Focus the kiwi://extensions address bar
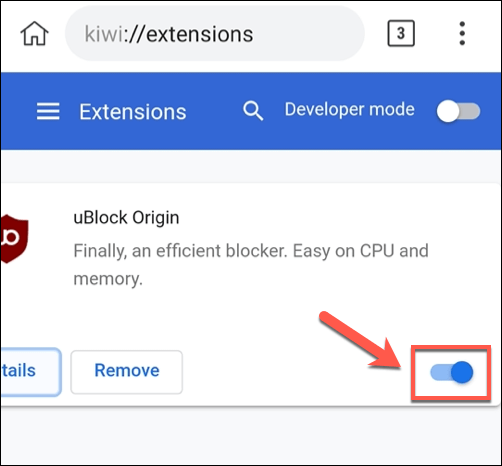 [215, 33]
